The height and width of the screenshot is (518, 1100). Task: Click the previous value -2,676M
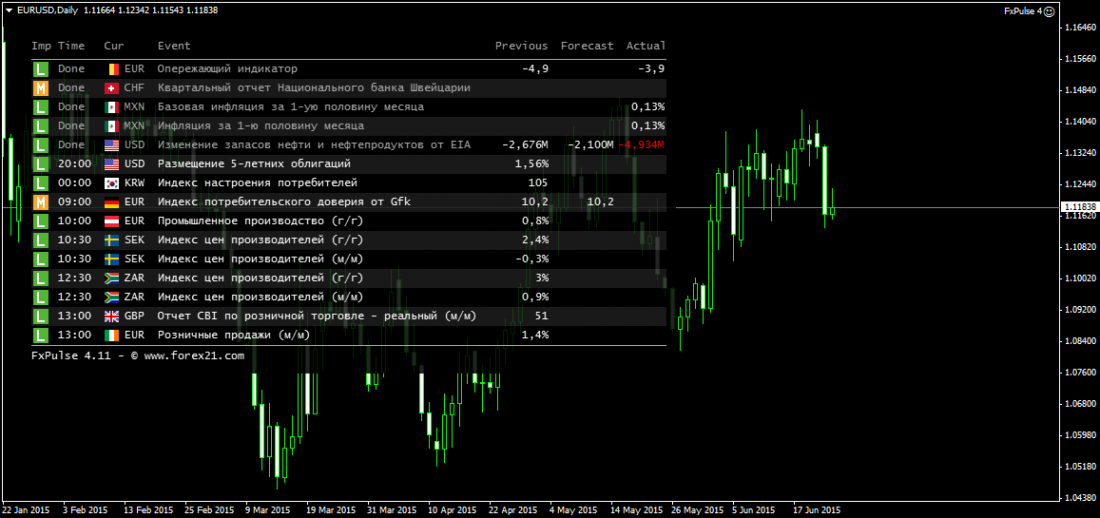(x=525, y=145)
